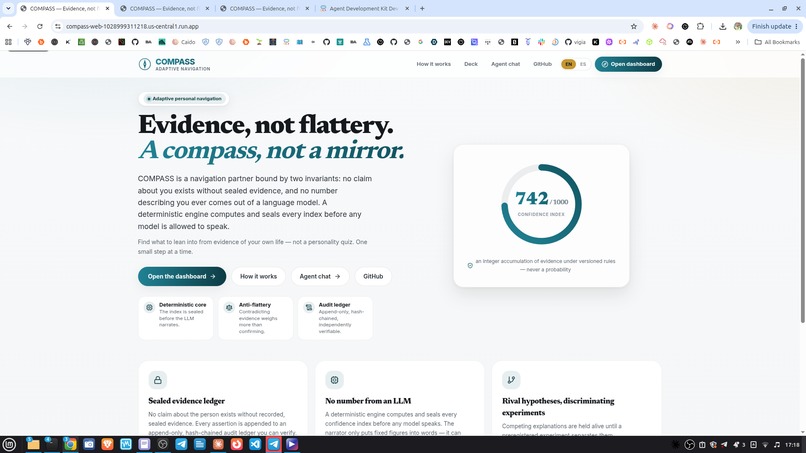Screen dimensions: 806x453
Task: Open Agent chat in the top navigation
Action: (505, 64)
